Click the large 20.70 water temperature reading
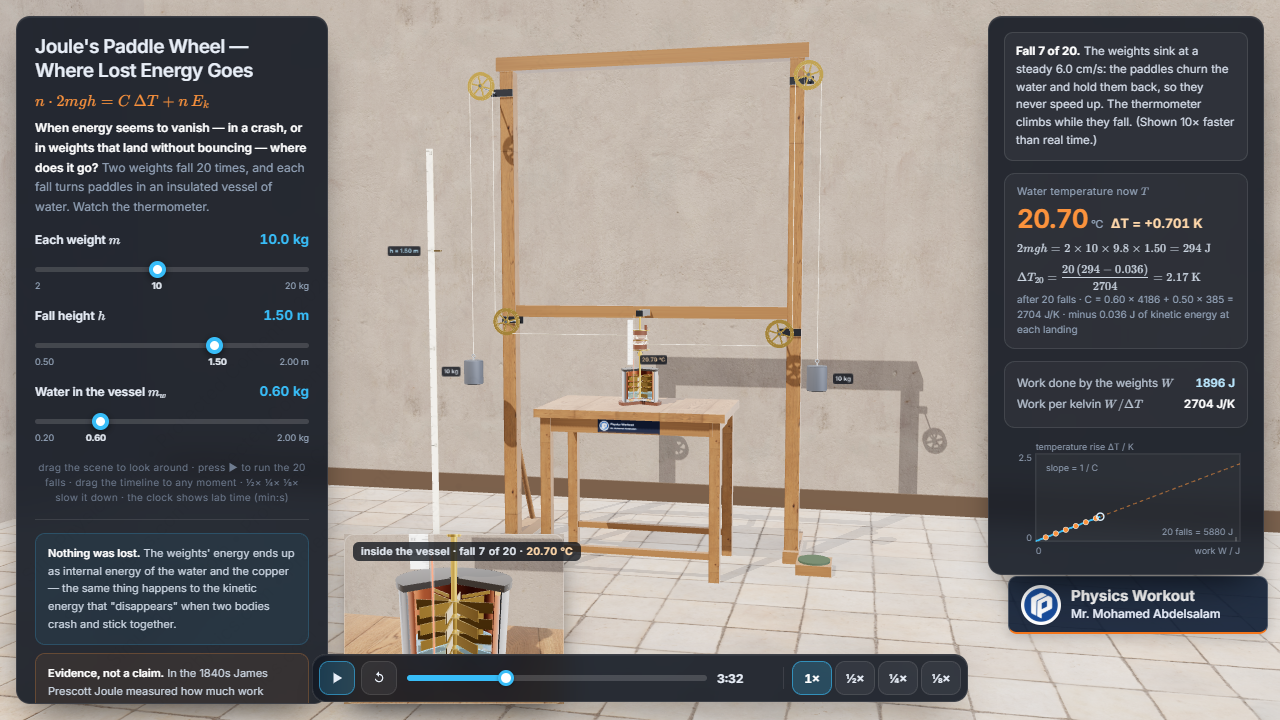 (1052, 219)
